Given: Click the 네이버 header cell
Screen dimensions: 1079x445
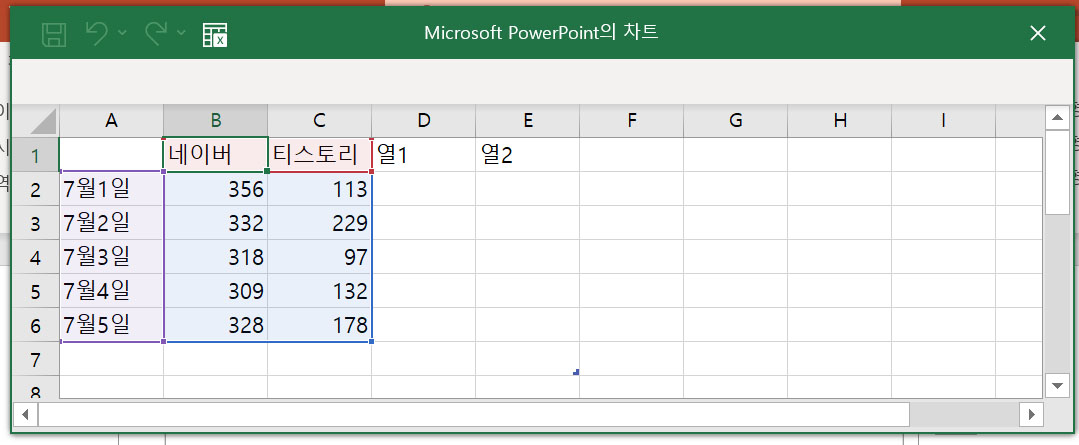Looking at the screenshot, I should (215, 155).
